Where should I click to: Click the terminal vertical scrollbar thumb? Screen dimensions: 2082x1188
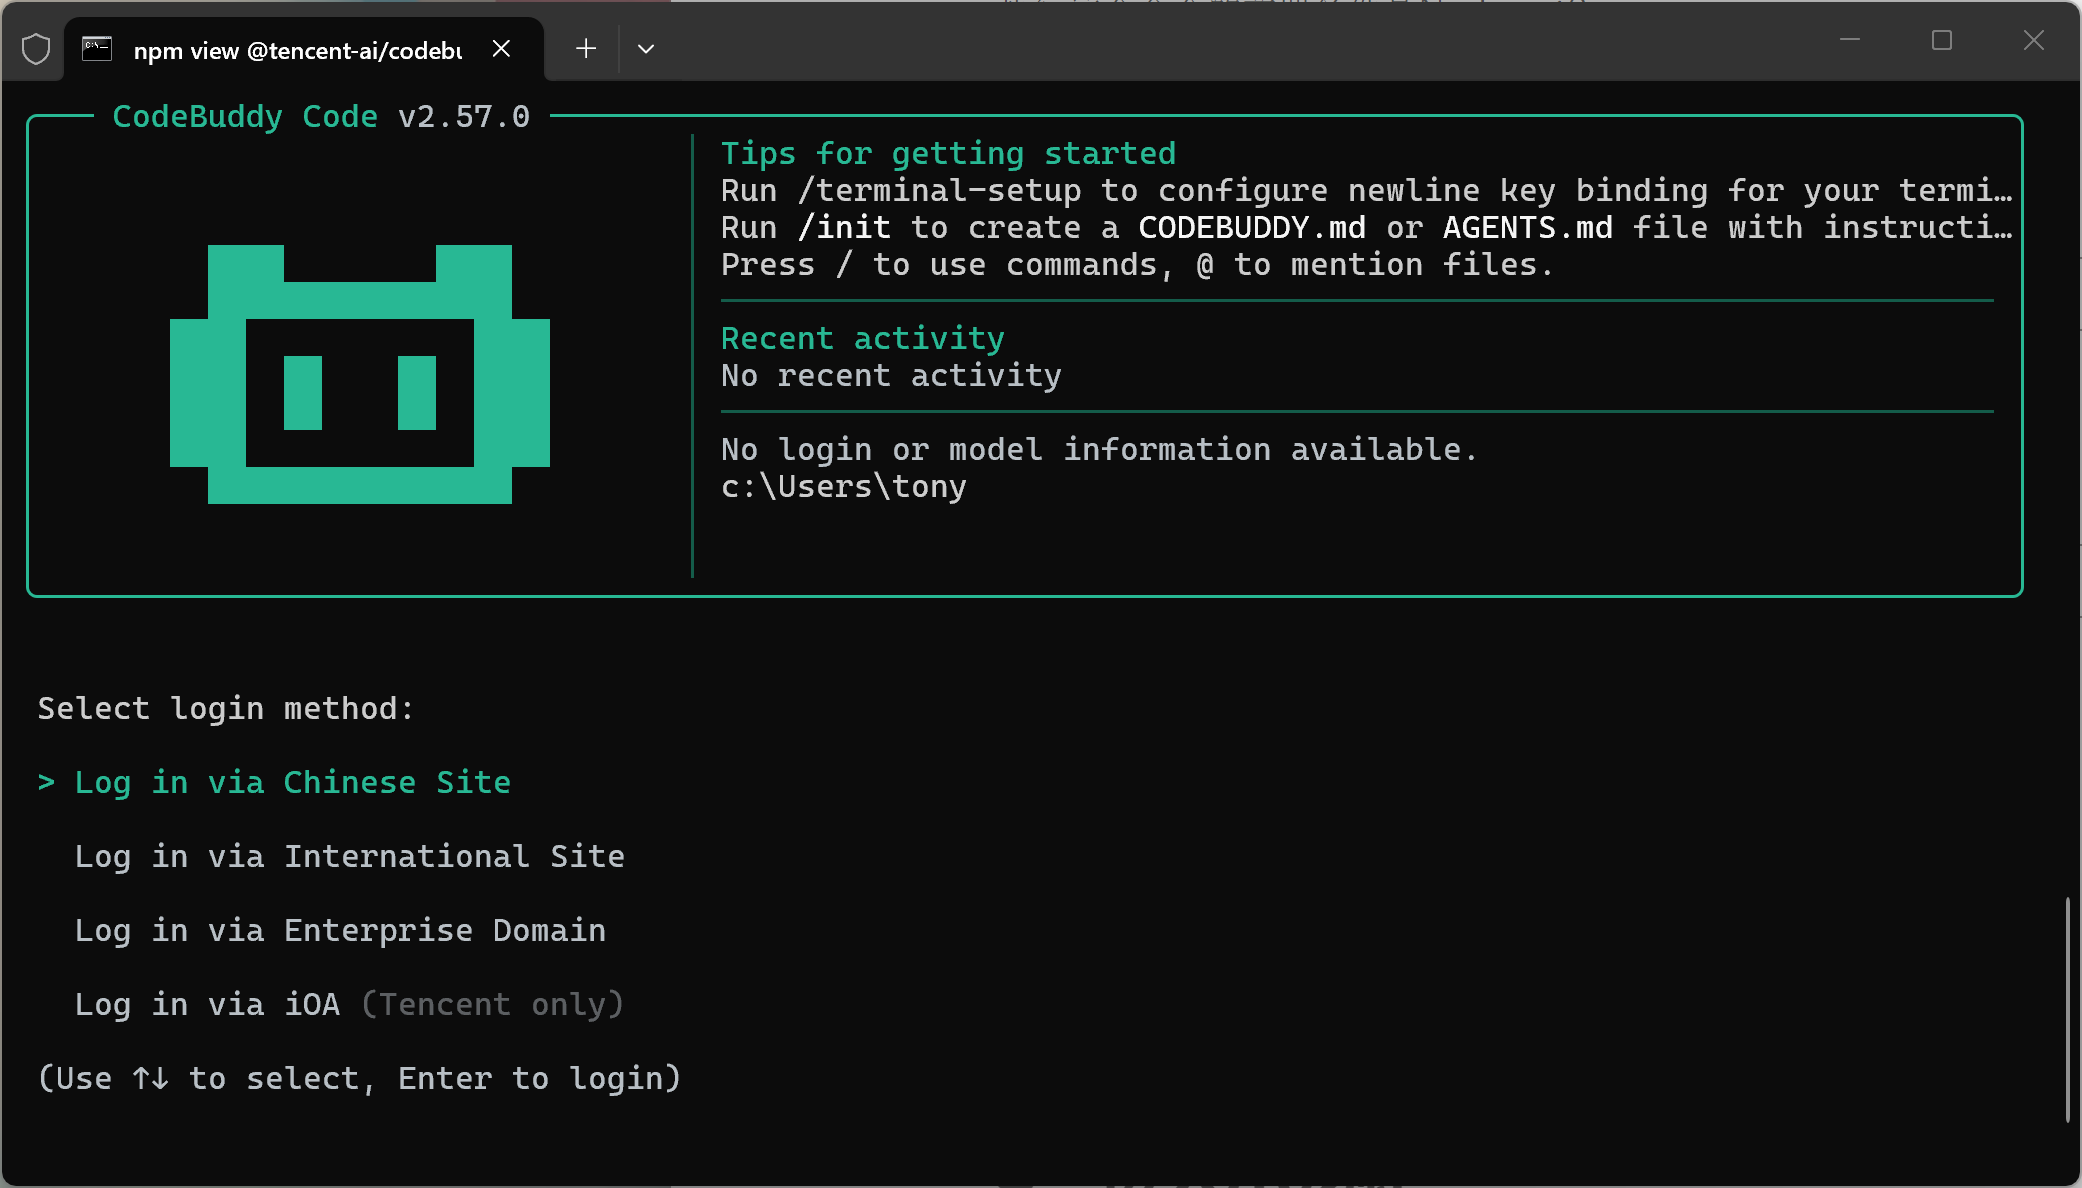tap(2067, 1010)
